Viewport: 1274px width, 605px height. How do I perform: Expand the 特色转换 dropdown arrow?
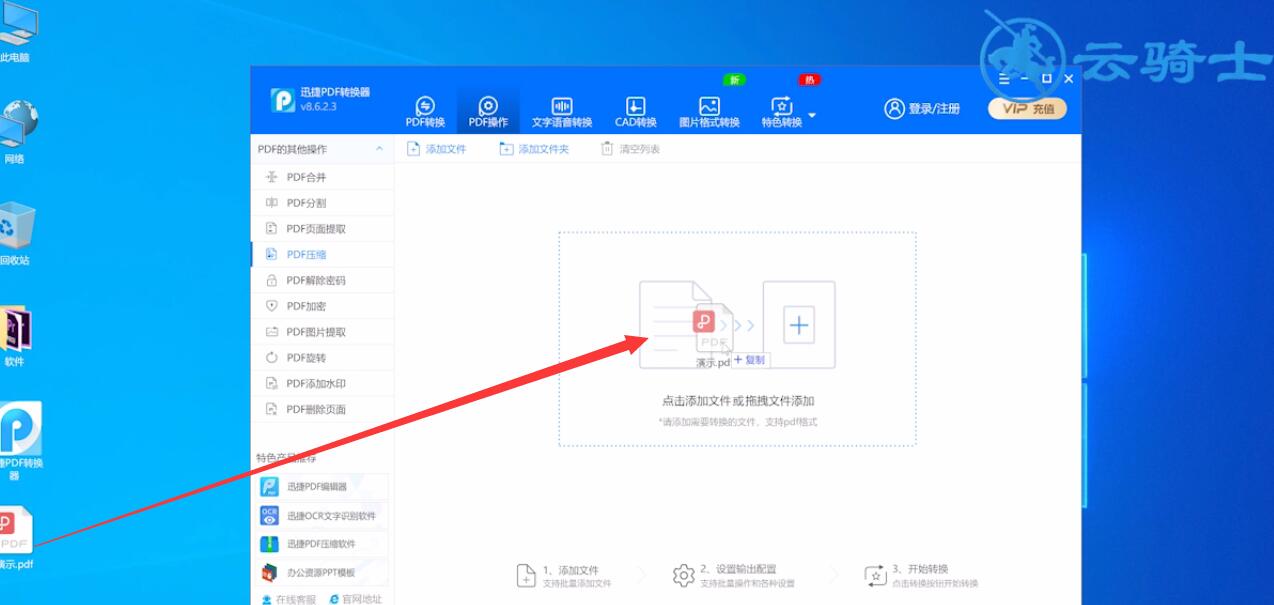click(812, 114)
